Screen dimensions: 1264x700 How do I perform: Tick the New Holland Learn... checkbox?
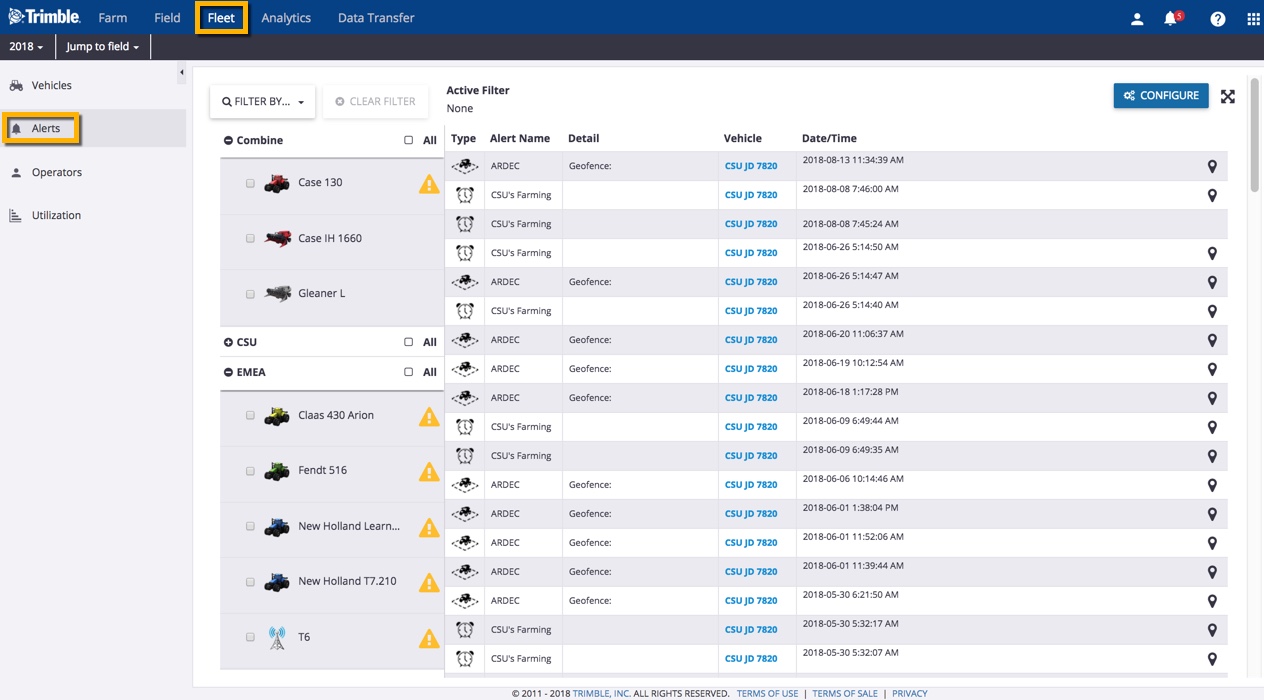point(250,527)
